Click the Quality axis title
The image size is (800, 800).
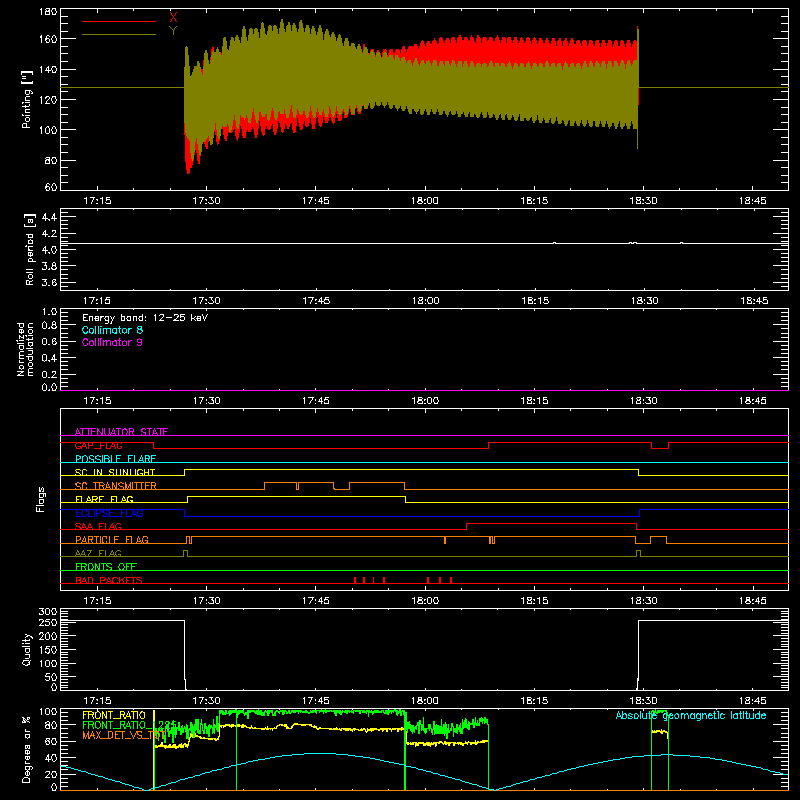(27, 649)
